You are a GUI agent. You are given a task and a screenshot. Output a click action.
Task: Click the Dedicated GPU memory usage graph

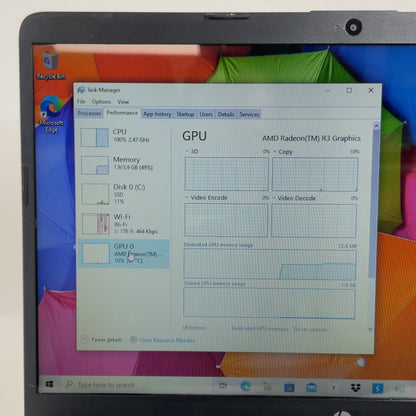click(270, 265)
